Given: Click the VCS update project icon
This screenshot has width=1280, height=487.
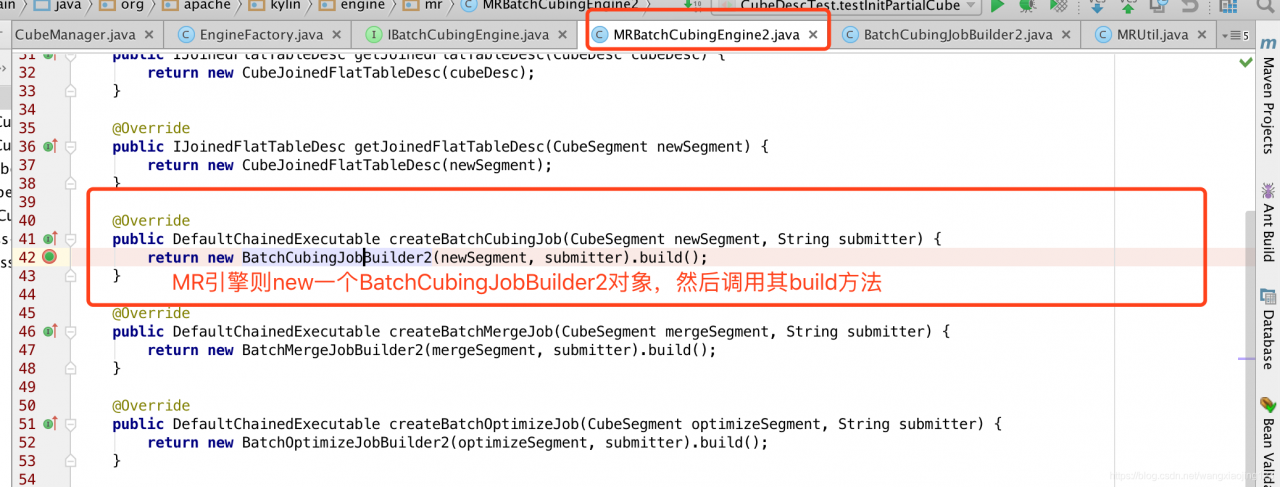Looking at the screenshot, I should [1098, 5].
